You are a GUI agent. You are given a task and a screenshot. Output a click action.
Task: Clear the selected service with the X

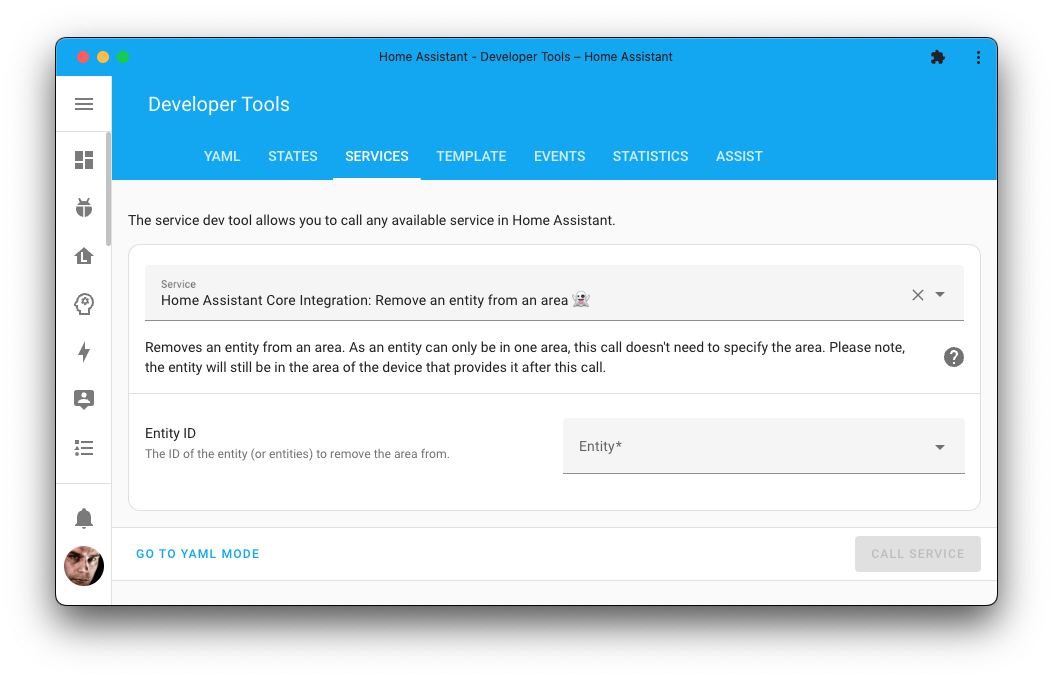917,294
